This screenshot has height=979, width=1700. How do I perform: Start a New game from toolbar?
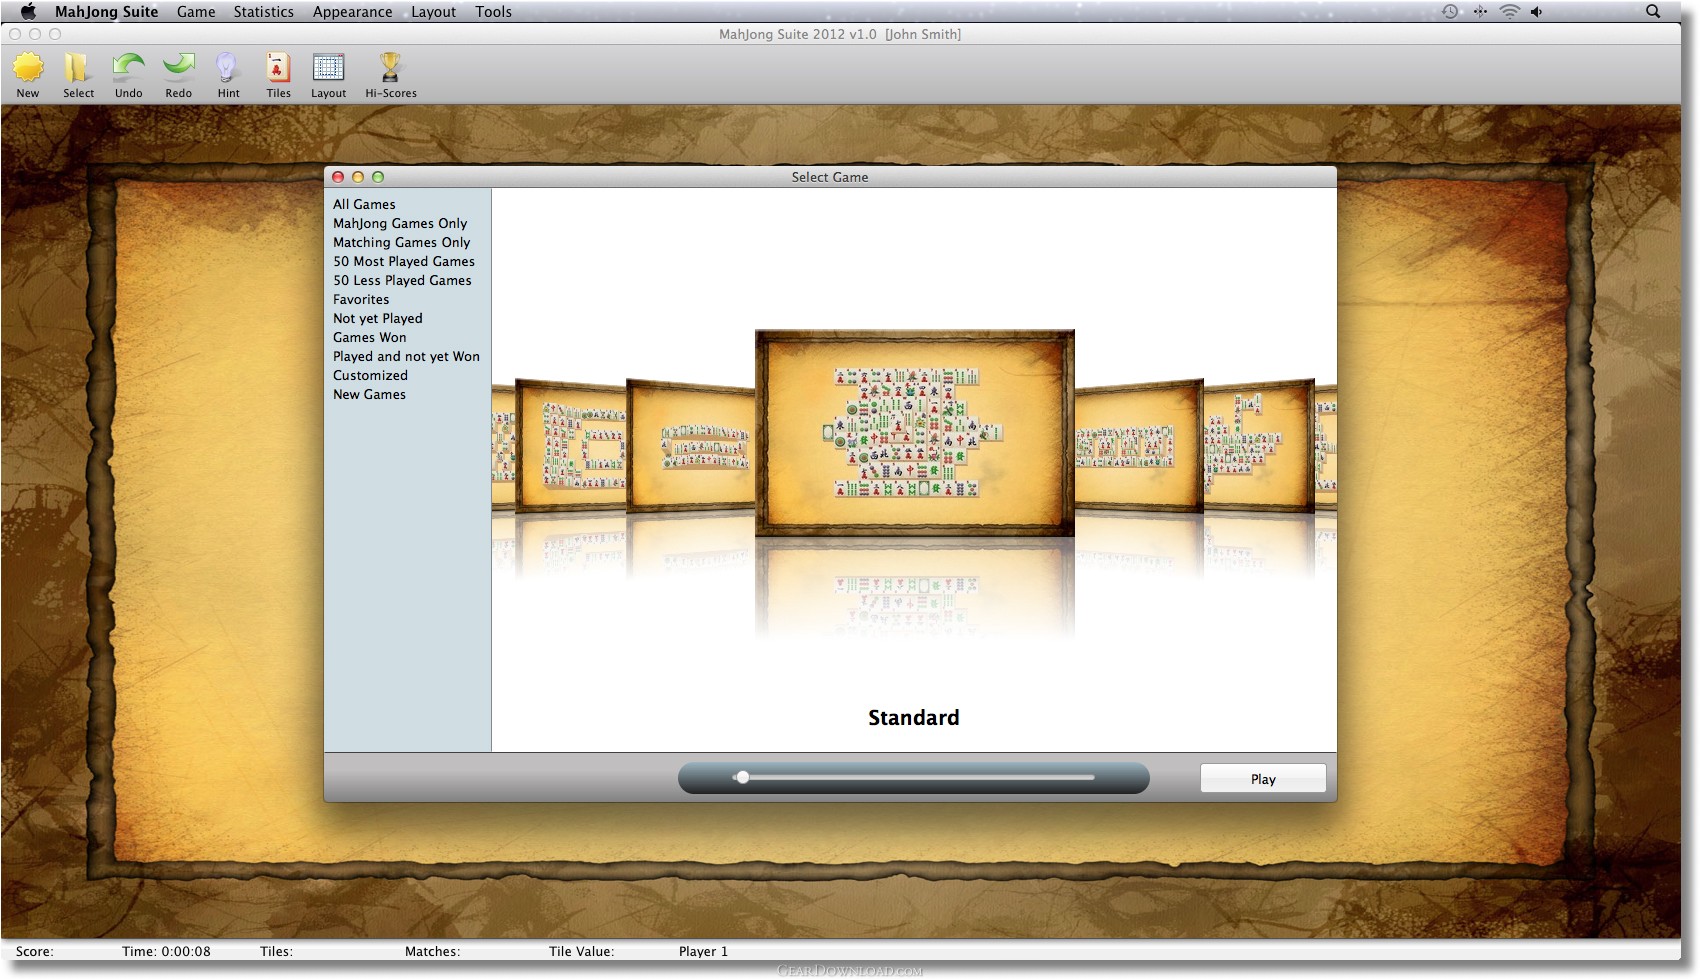click(28, 76)
